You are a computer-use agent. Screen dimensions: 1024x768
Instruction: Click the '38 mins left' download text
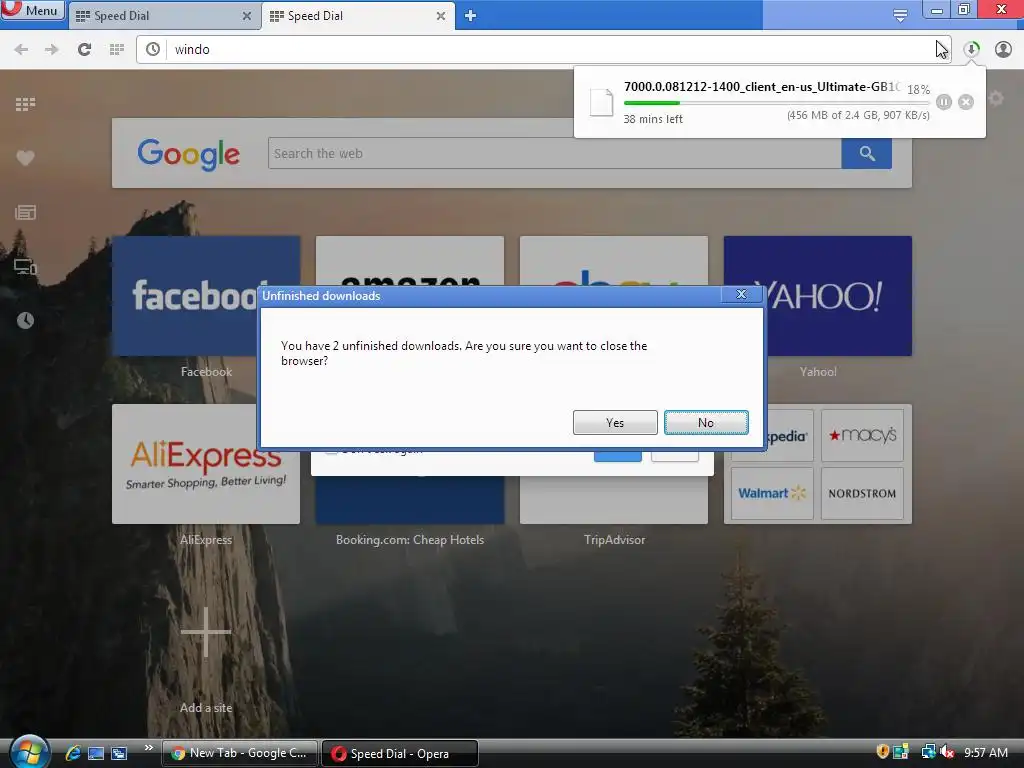[653, 119]
